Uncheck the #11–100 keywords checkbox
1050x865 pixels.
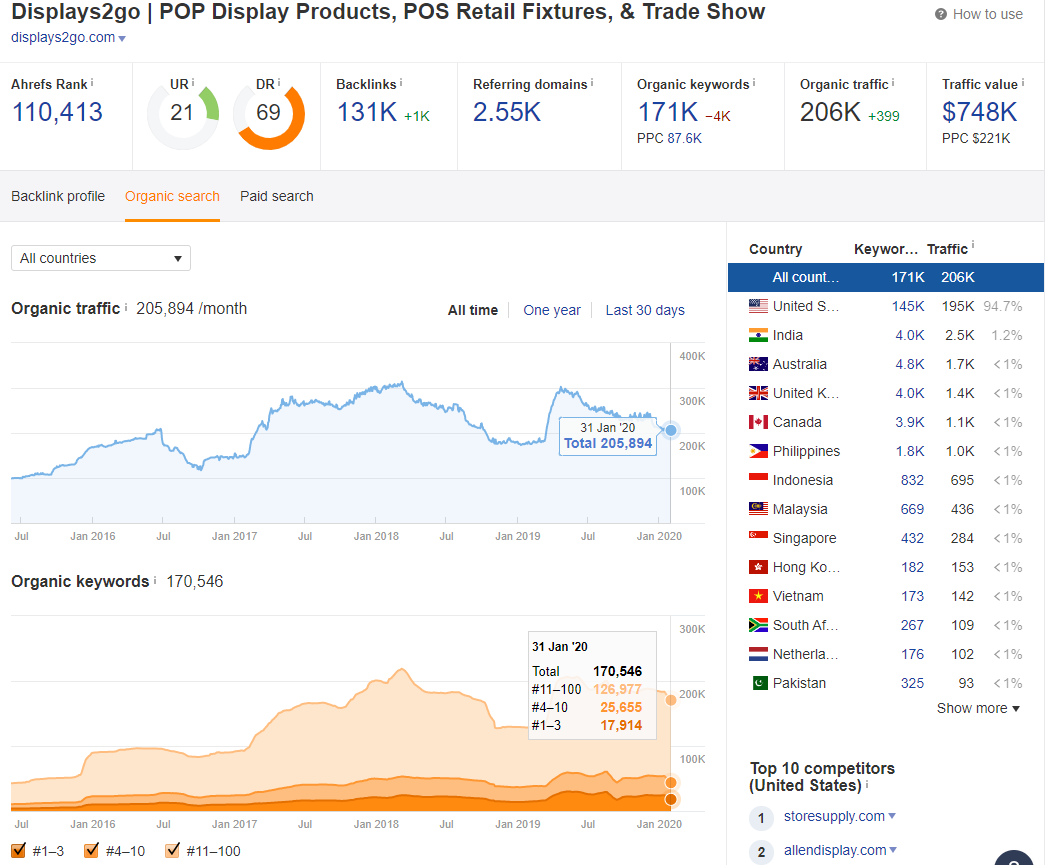click(172, 850)
